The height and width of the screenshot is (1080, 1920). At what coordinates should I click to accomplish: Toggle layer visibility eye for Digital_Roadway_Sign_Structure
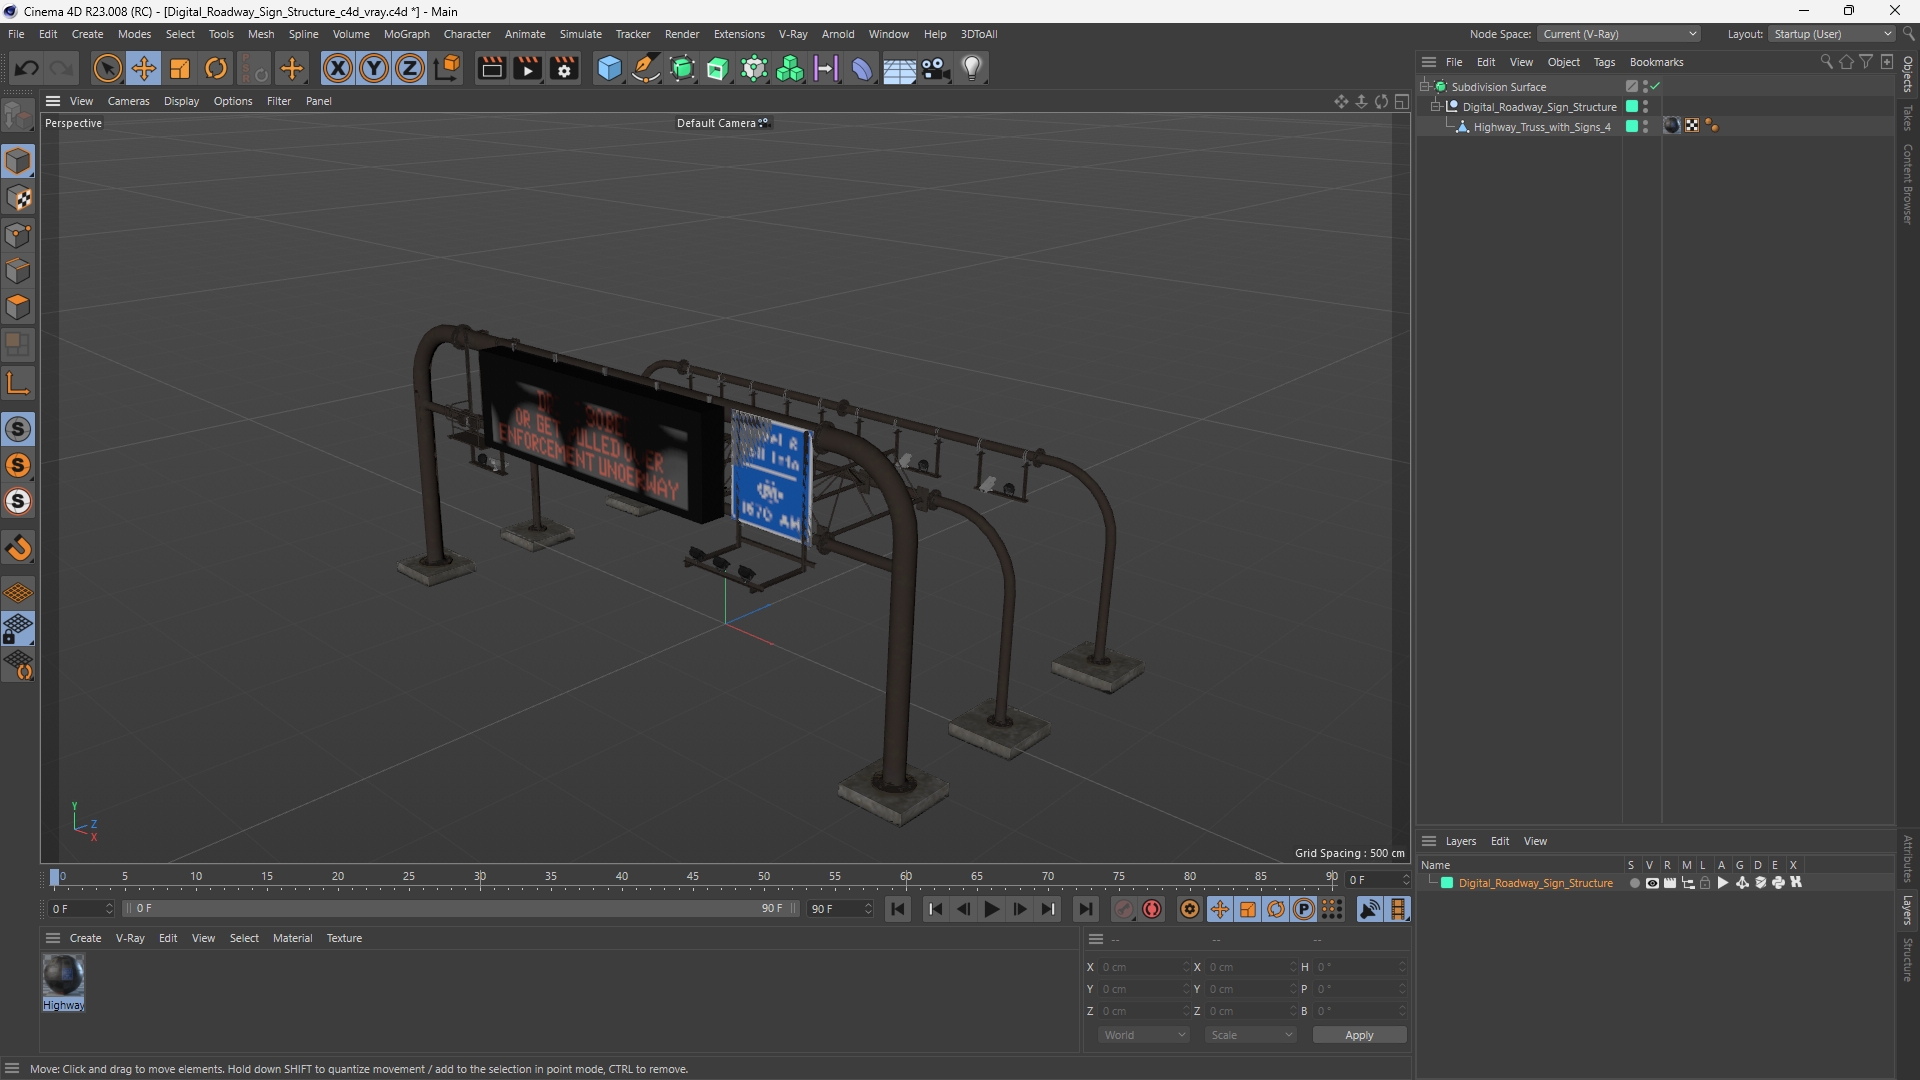click(x=1652, y=883)
